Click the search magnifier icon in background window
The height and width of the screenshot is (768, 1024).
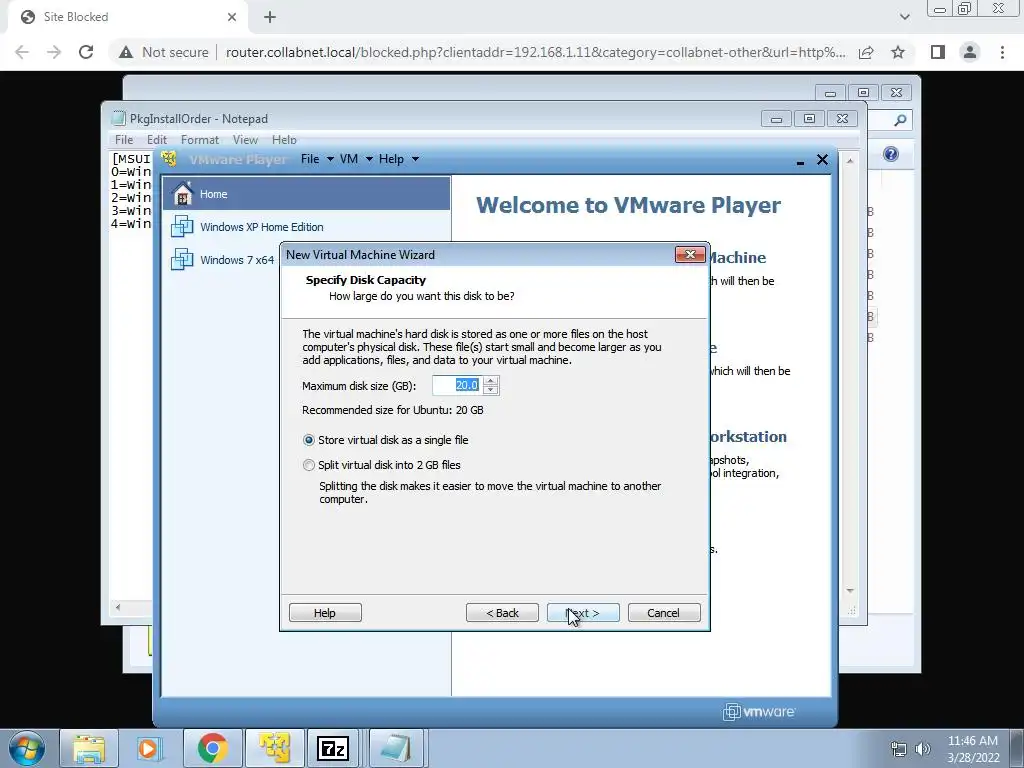point(900,120)
